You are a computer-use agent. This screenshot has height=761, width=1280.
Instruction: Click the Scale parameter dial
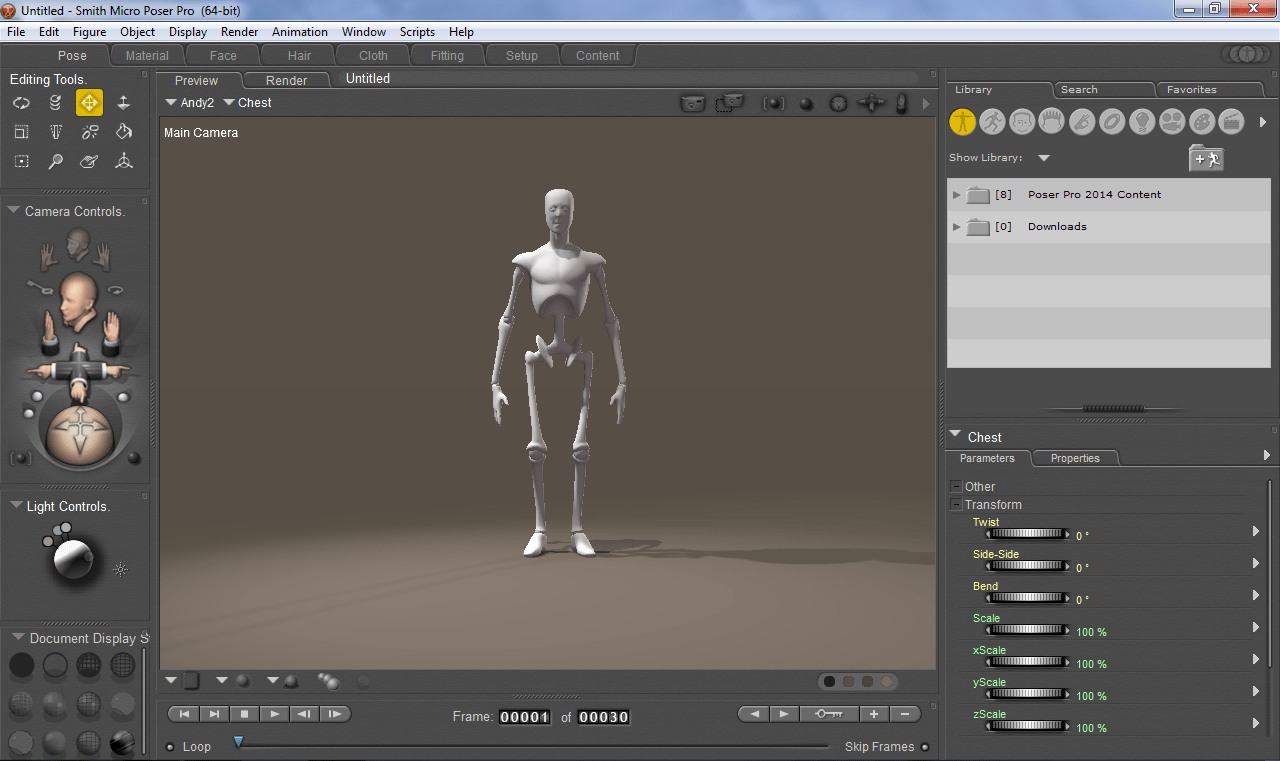[1028, 630]
